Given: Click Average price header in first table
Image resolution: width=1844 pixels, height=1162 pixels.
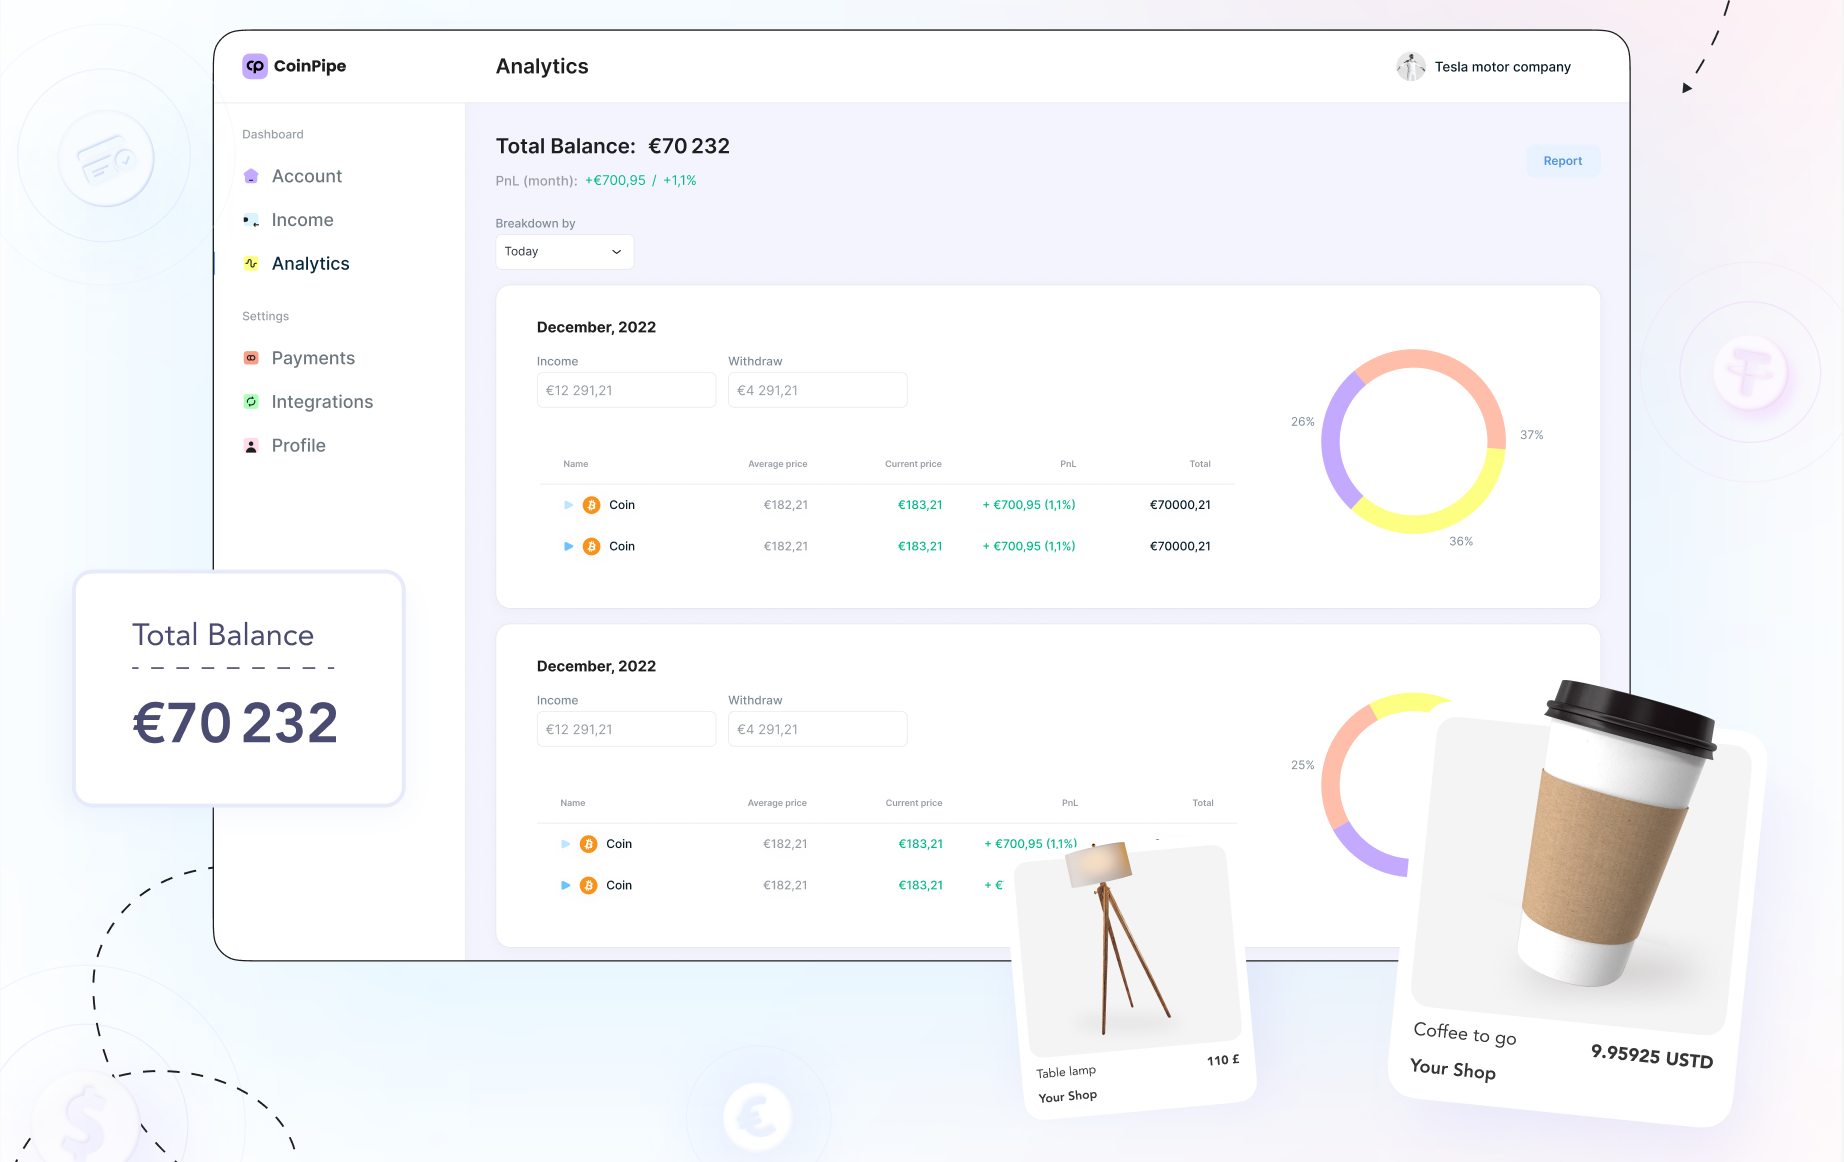Looking at the screenshot, I should point(777,464).
